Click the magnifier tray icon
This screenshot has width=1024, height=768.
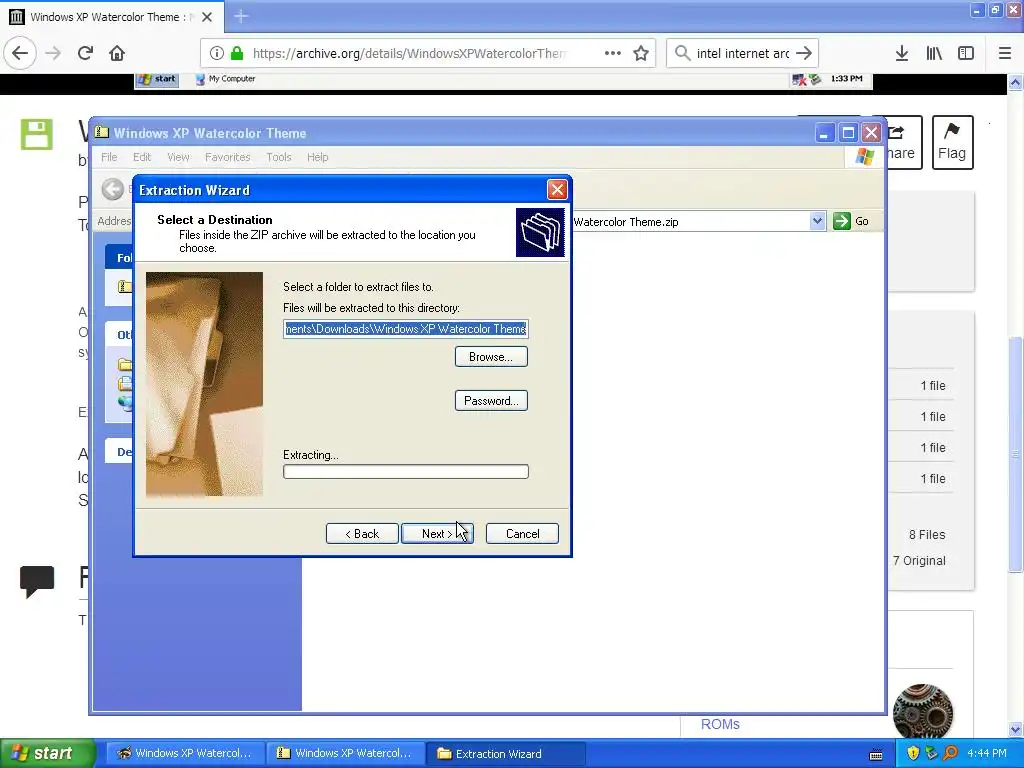950,753
